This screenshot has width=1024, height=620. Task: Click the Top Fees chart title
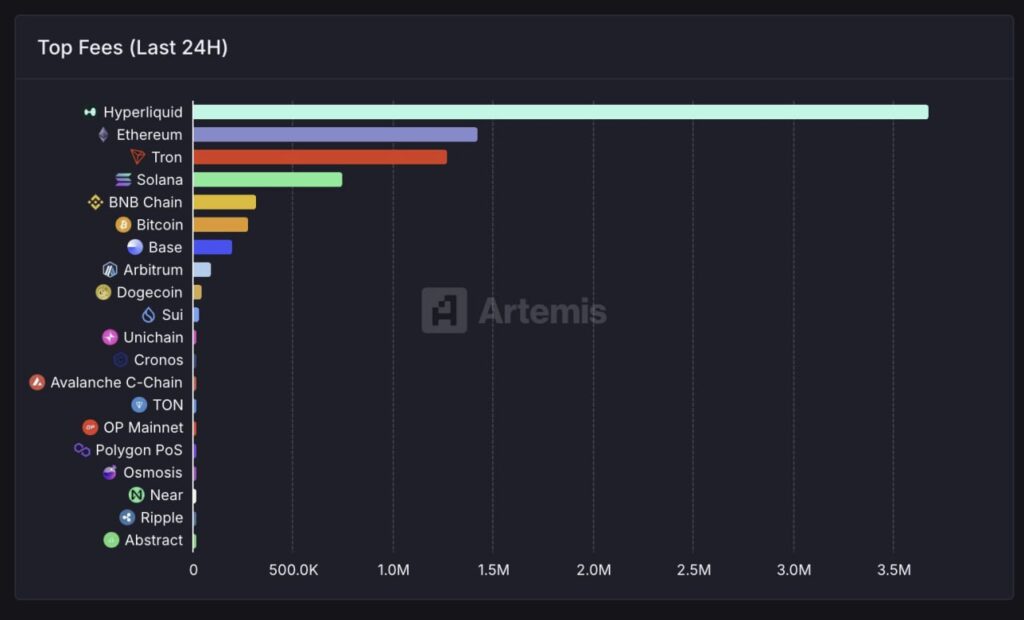[x=132, y=47]
